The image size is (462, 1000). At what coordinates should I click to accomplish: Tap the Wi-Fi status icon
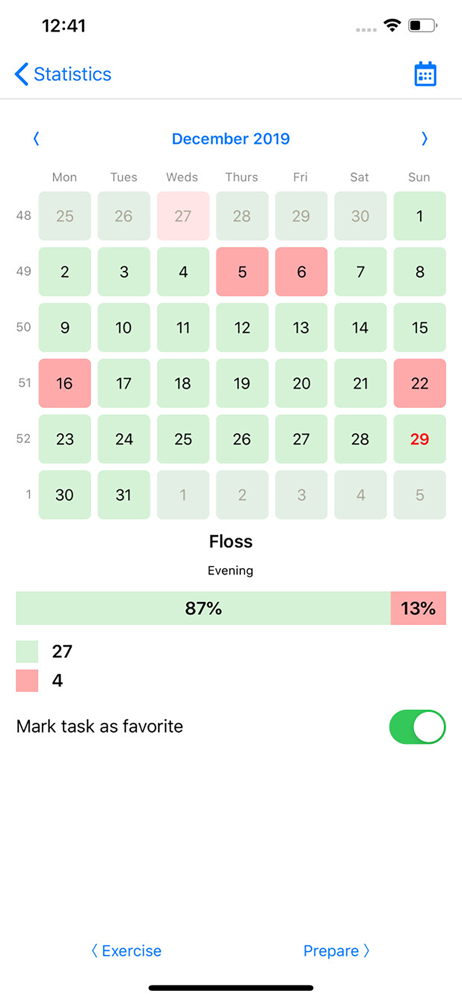point(392,26)
